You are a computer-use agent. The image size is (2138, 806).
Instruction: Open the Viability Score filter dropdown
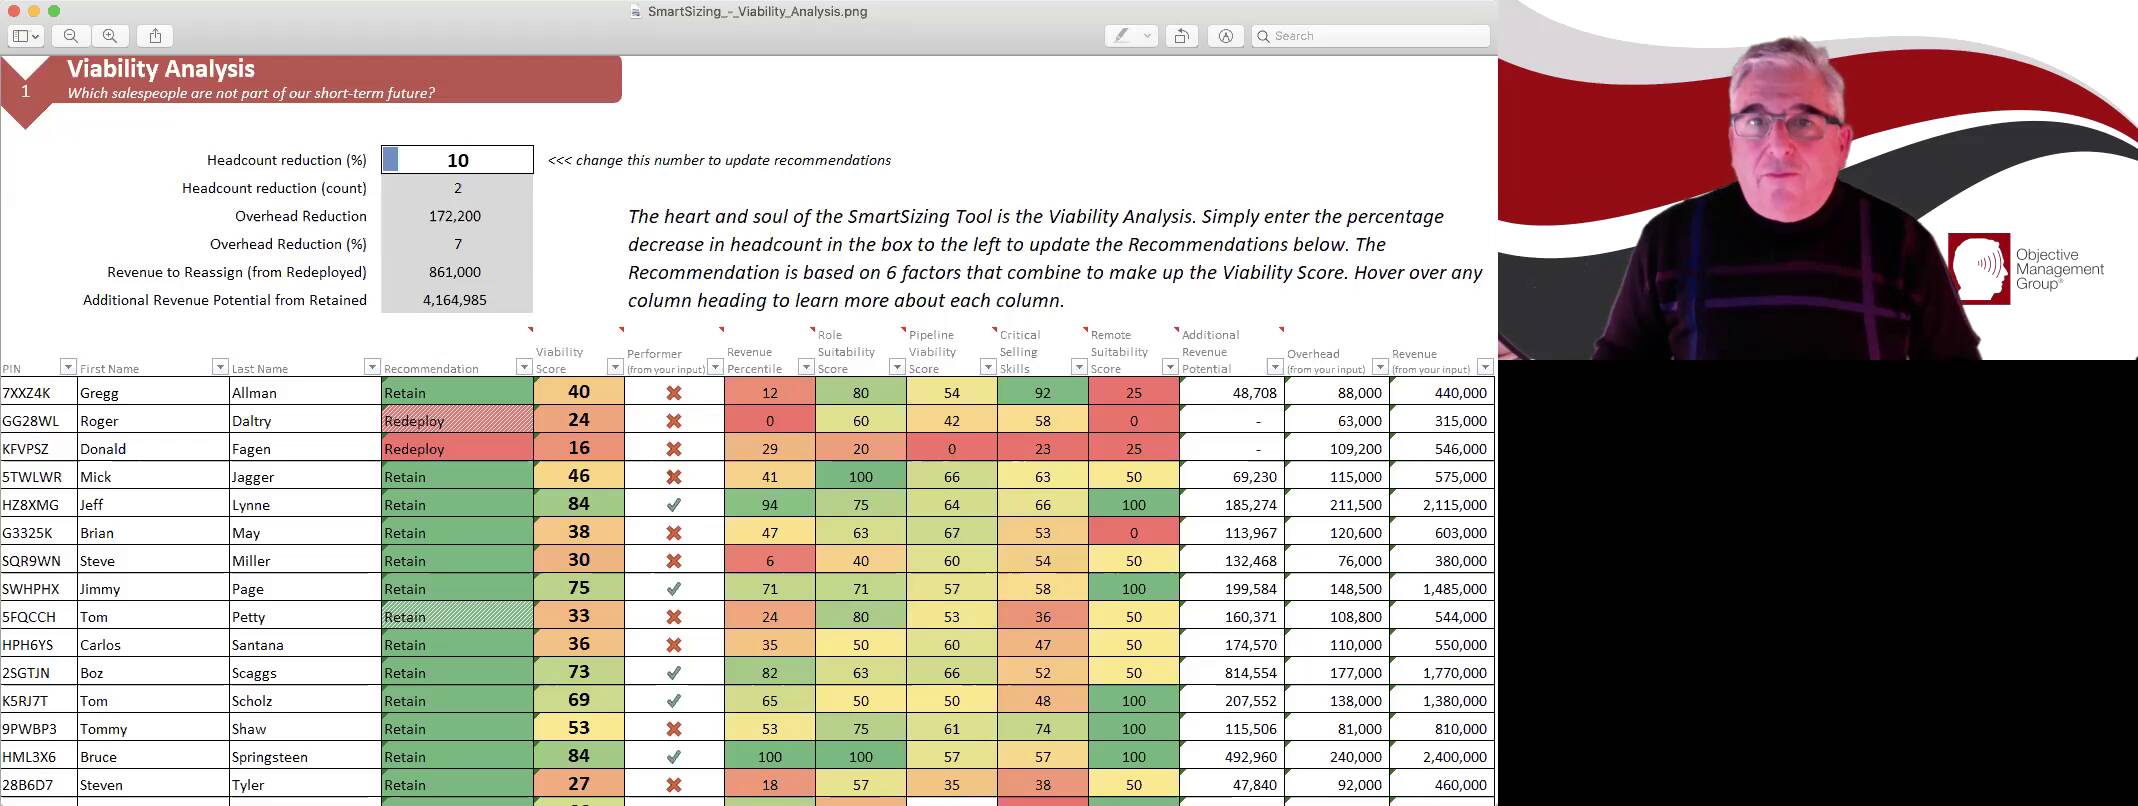tap(615, 367)
